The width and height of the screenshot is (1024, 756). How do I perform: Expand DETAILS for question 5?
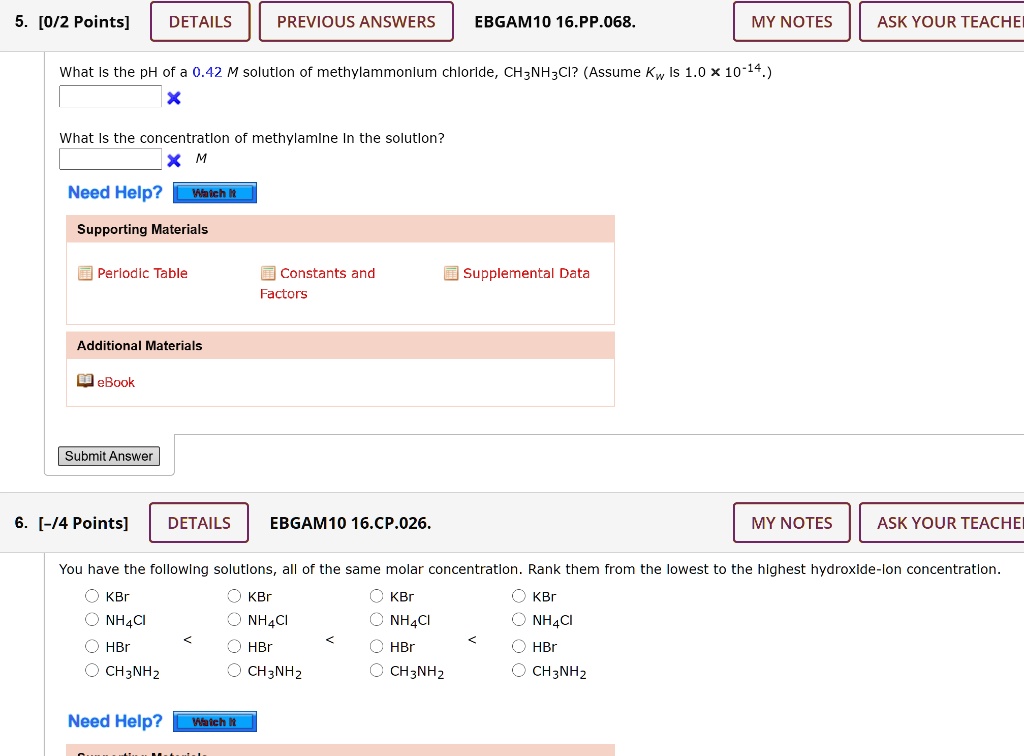(x=200, y=22)
